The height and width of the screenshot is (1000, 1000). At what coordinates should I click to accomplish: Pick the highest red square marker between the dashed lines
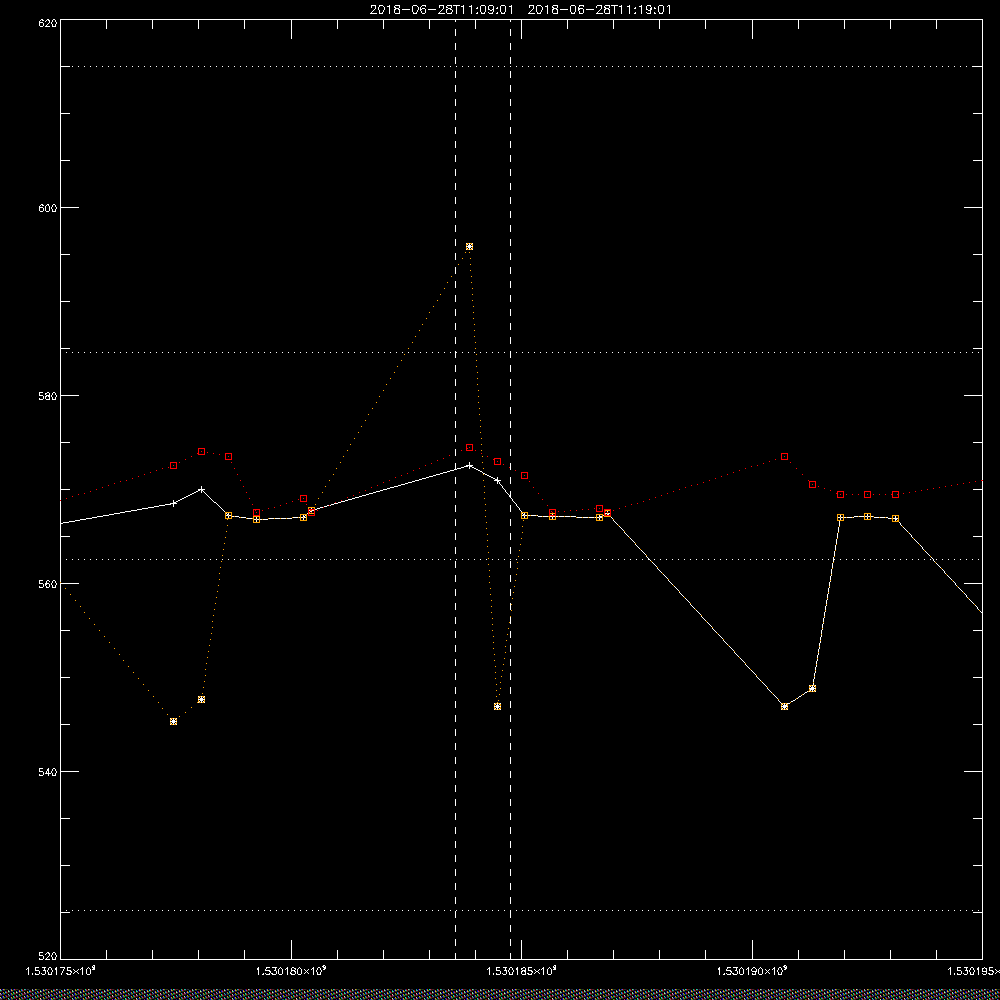pyautogui.click(x=469, y=448)
